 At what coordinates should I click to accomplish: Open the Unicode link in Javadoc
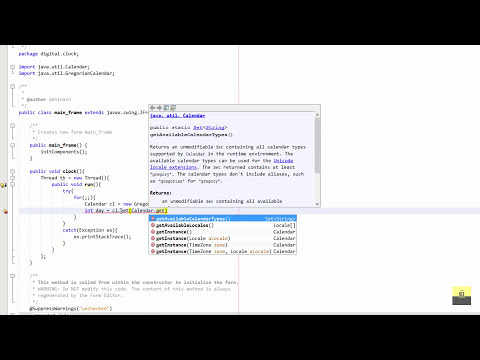click(x=283, y=161)
